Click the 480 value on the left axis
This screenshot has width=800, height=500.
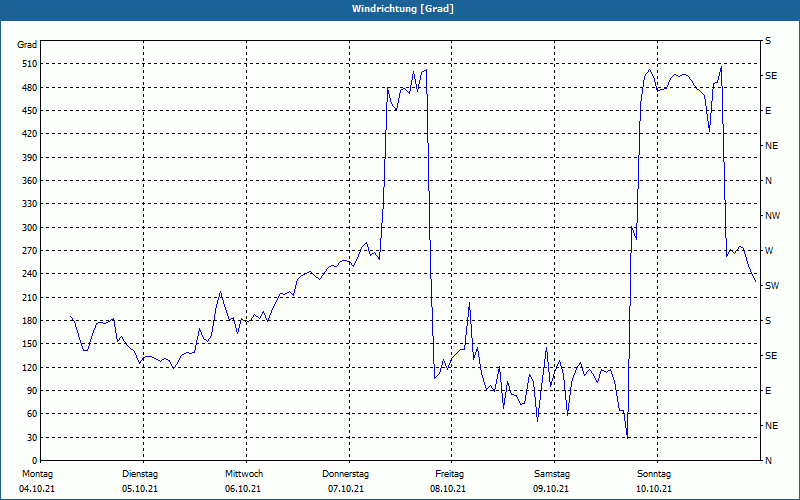pyautogui.click(x=30, y=88)
